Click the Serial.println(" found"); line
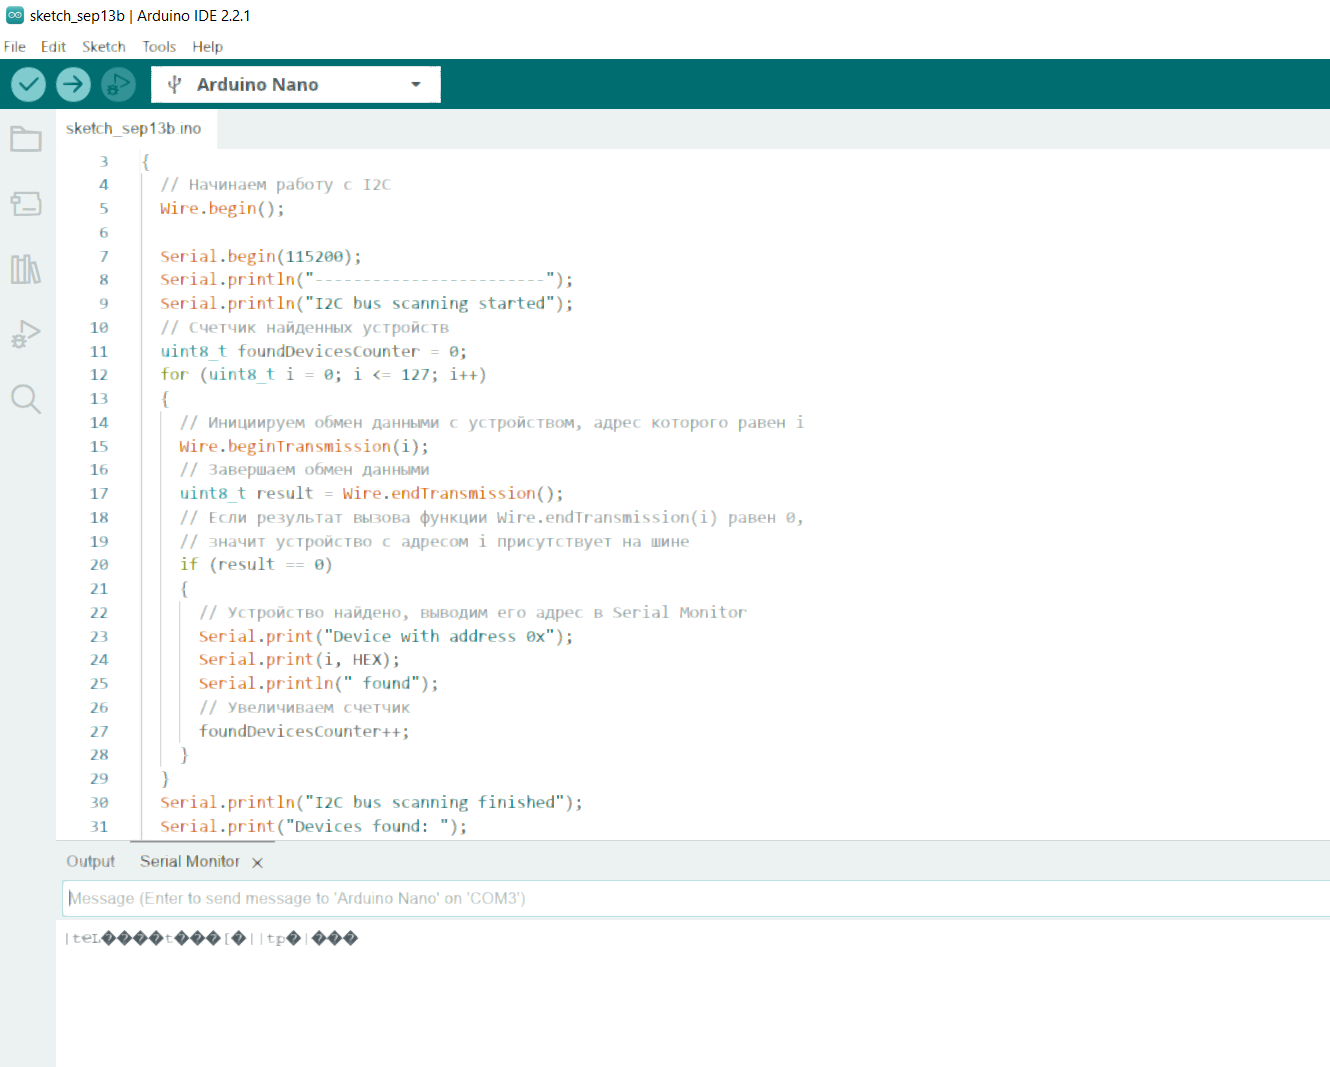 pos(318,683)
